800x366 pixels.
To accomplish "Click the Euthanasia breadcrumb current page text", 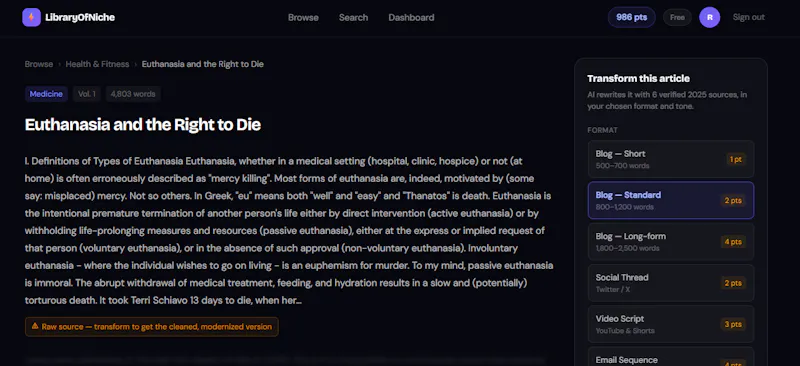I will click(203, 64).
